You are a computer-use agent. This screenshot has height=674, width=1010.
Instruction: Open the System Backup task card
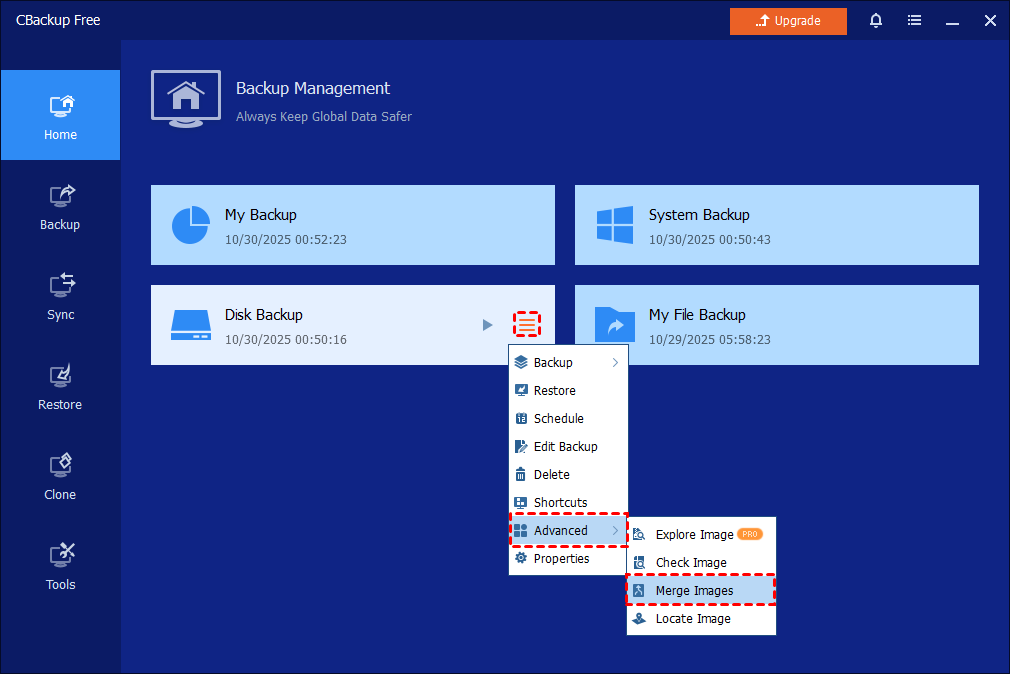coord(776,225)
